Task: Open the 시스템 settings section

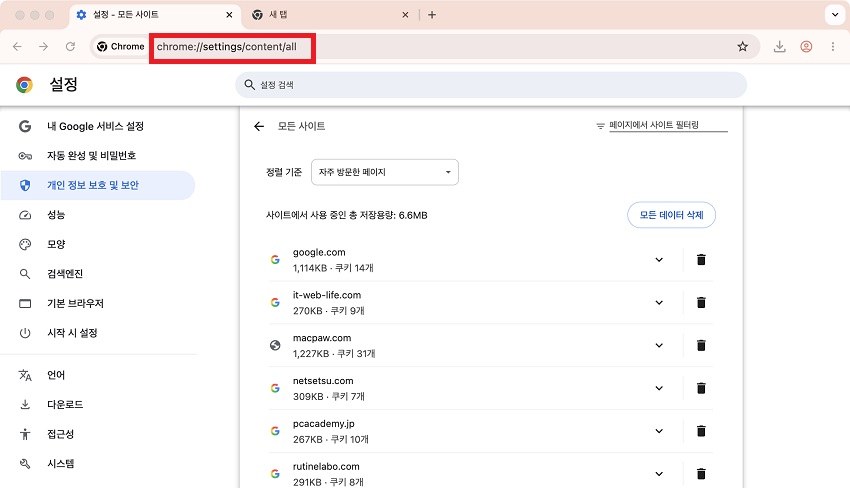Action: (98, 464)
